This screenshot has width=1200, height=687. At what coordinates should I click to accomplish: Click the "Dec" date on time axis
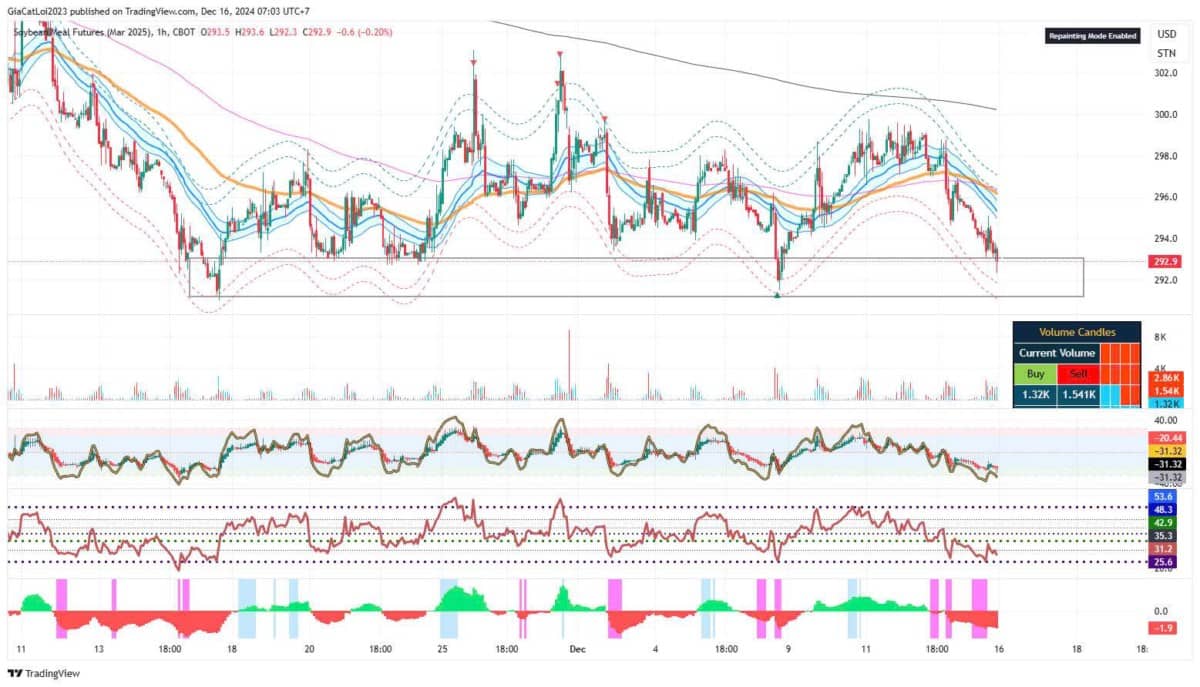(x=576, y=649)
